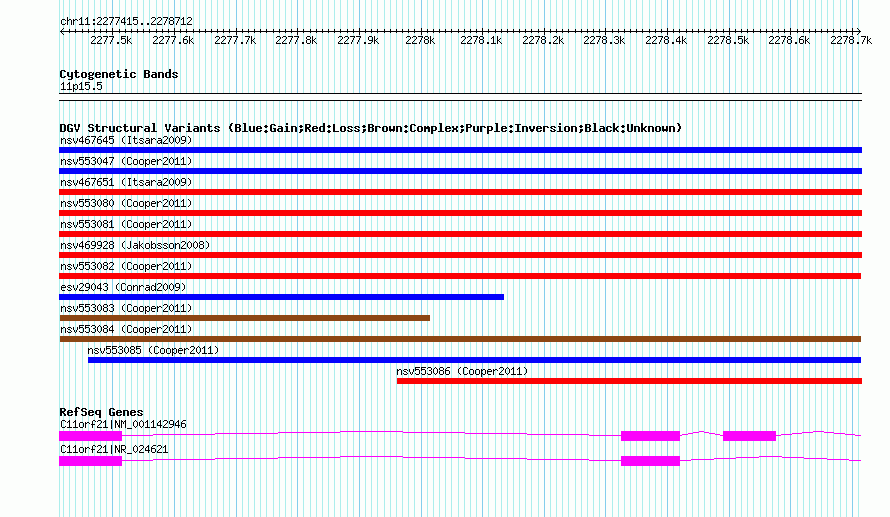Open the nsv553084 (Cooper2011) complex variant label
This screenshot has height=517, width=890.
126,329
